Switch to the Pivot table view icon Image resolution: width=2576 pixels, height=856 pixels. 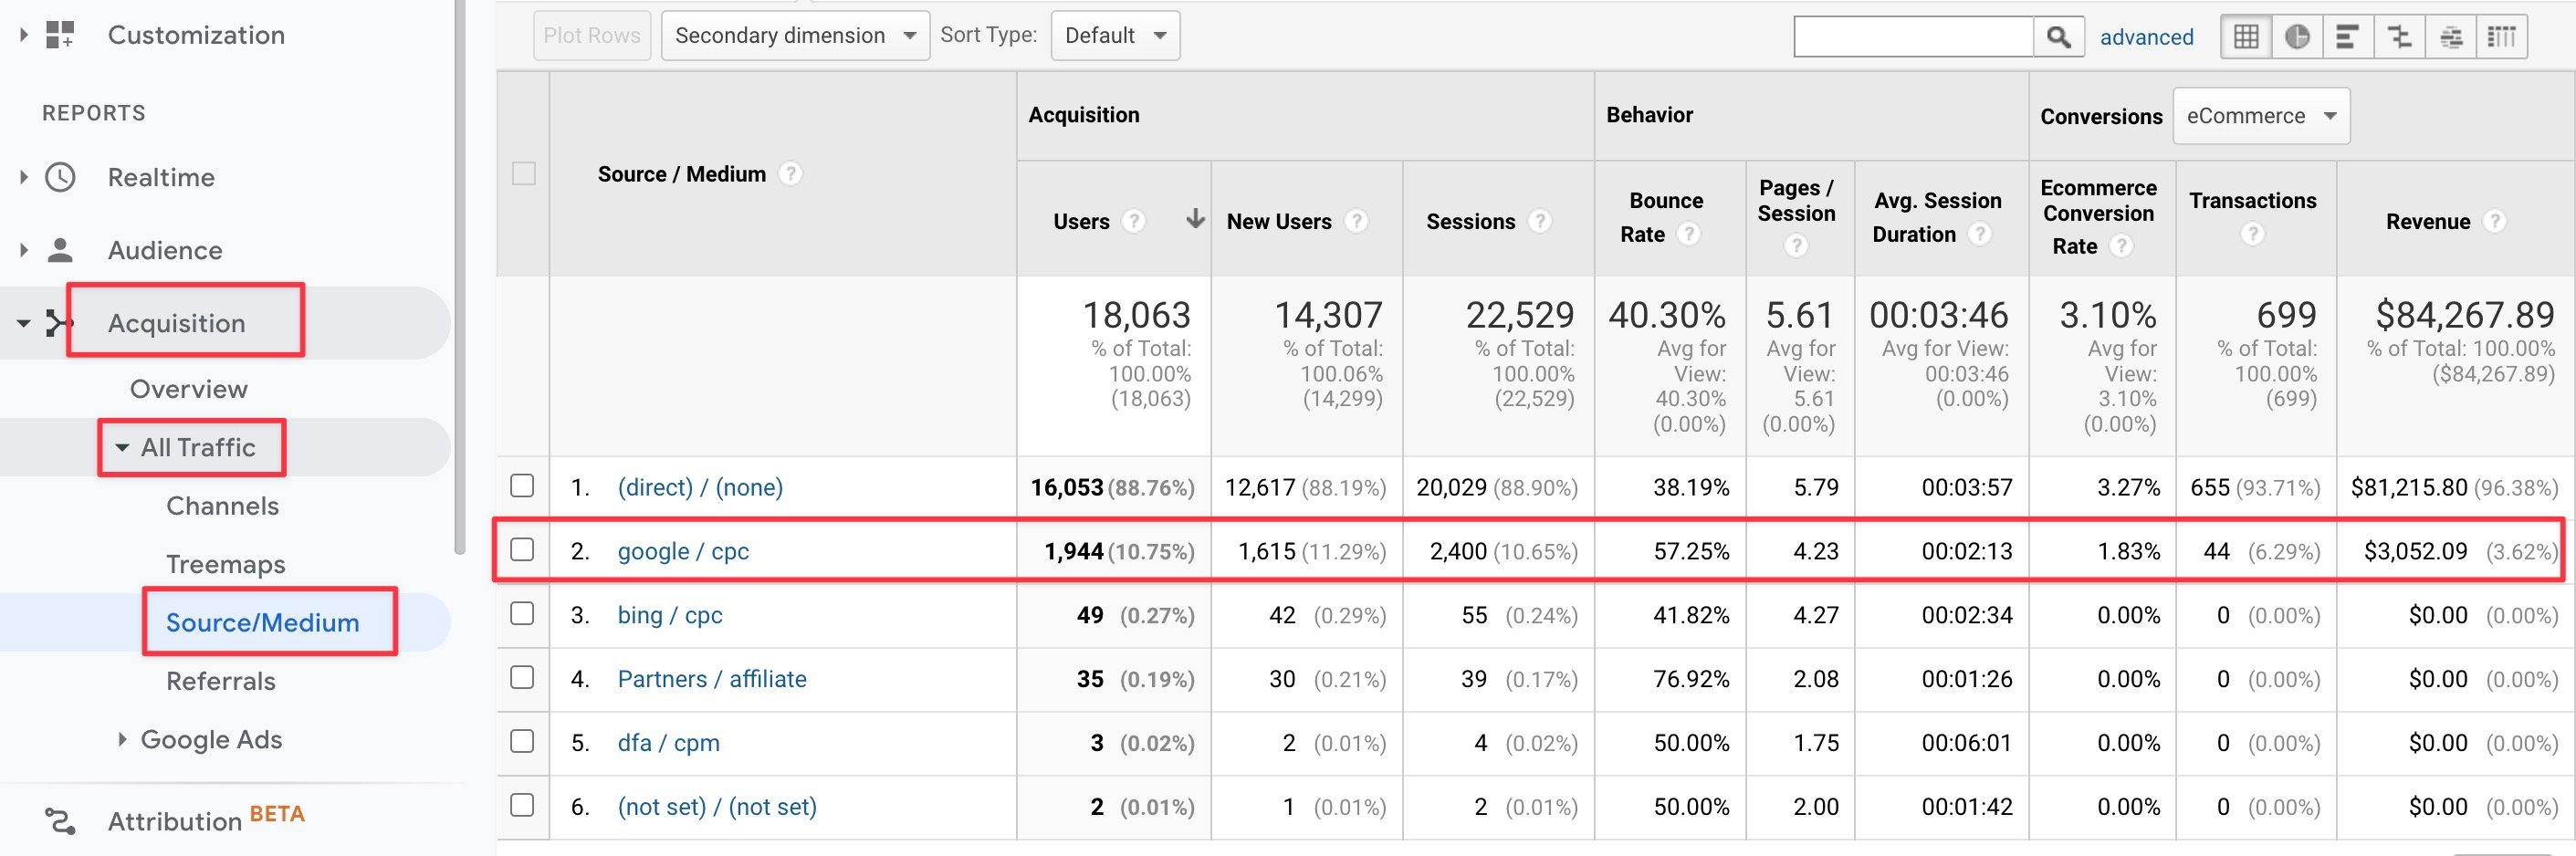pyautogui.click(x=2501, y=37)
